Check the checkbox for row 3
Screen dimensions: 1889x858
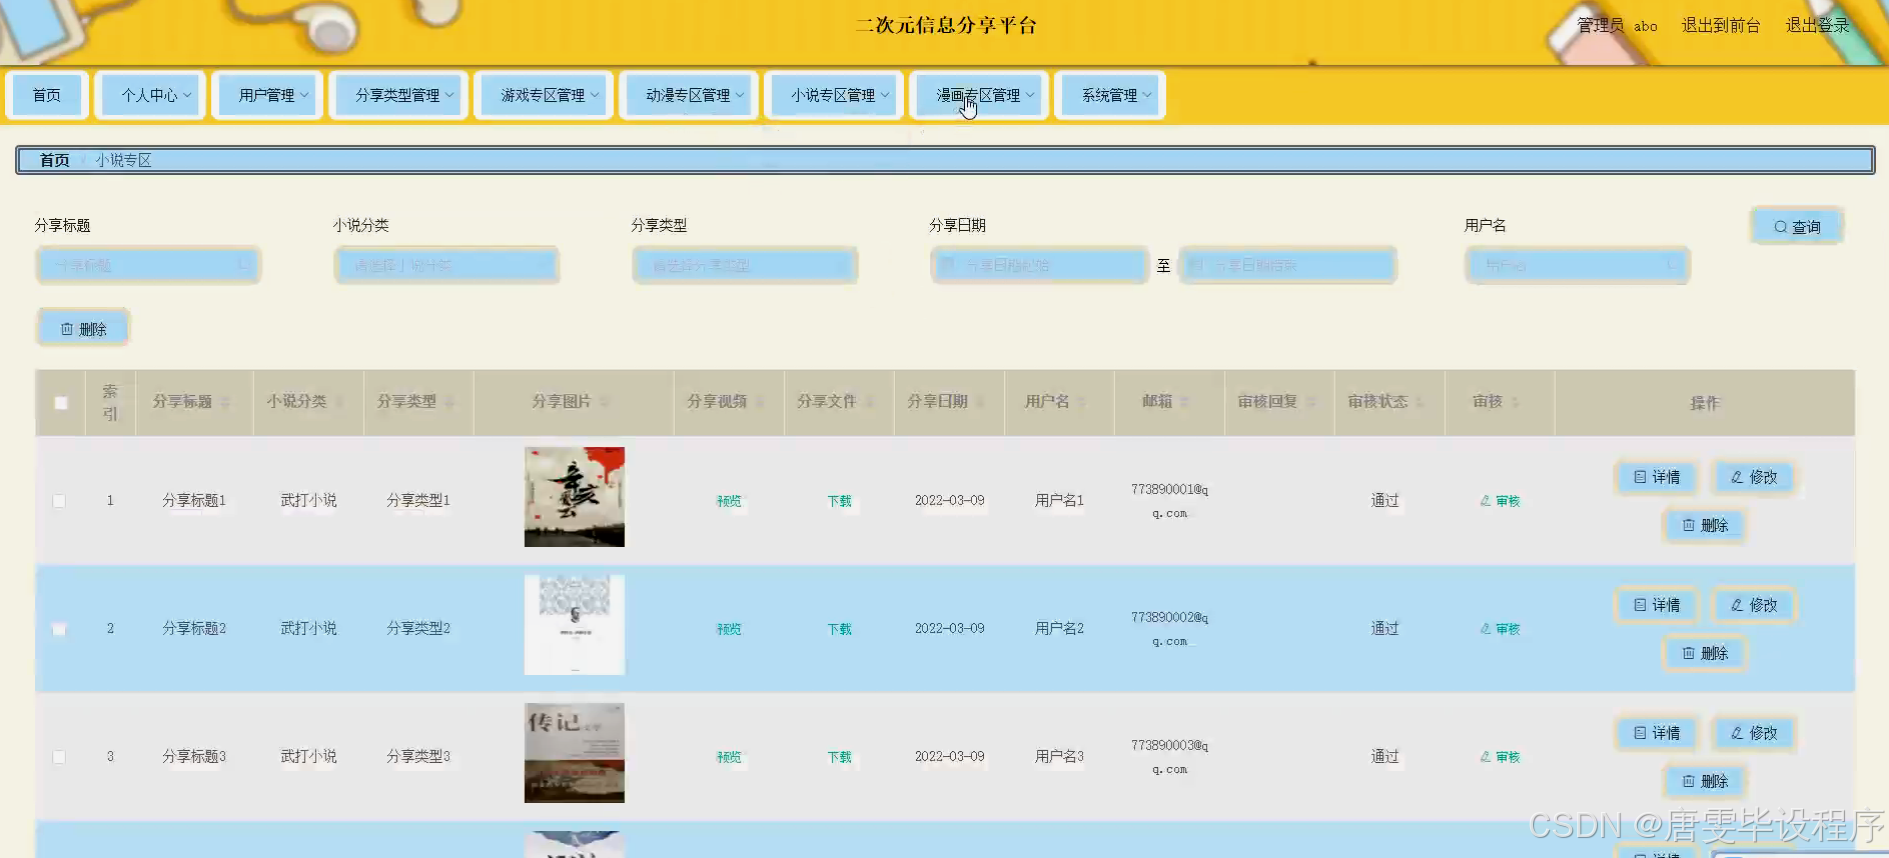coord(59,757)
